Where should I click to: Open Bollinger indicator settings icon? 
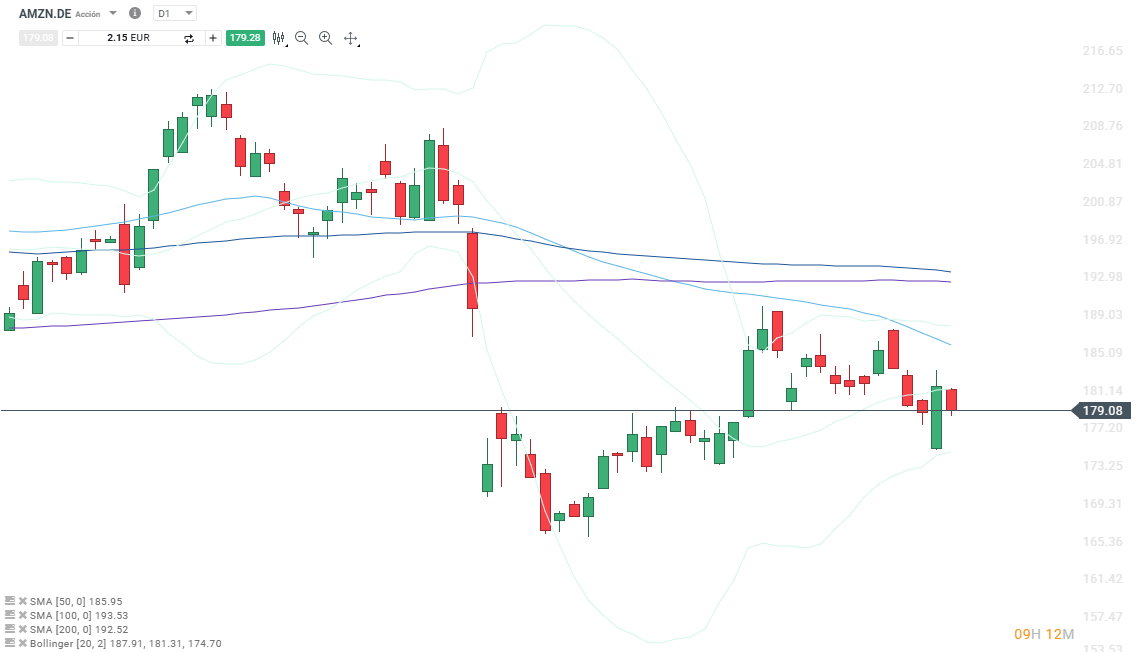10,644
